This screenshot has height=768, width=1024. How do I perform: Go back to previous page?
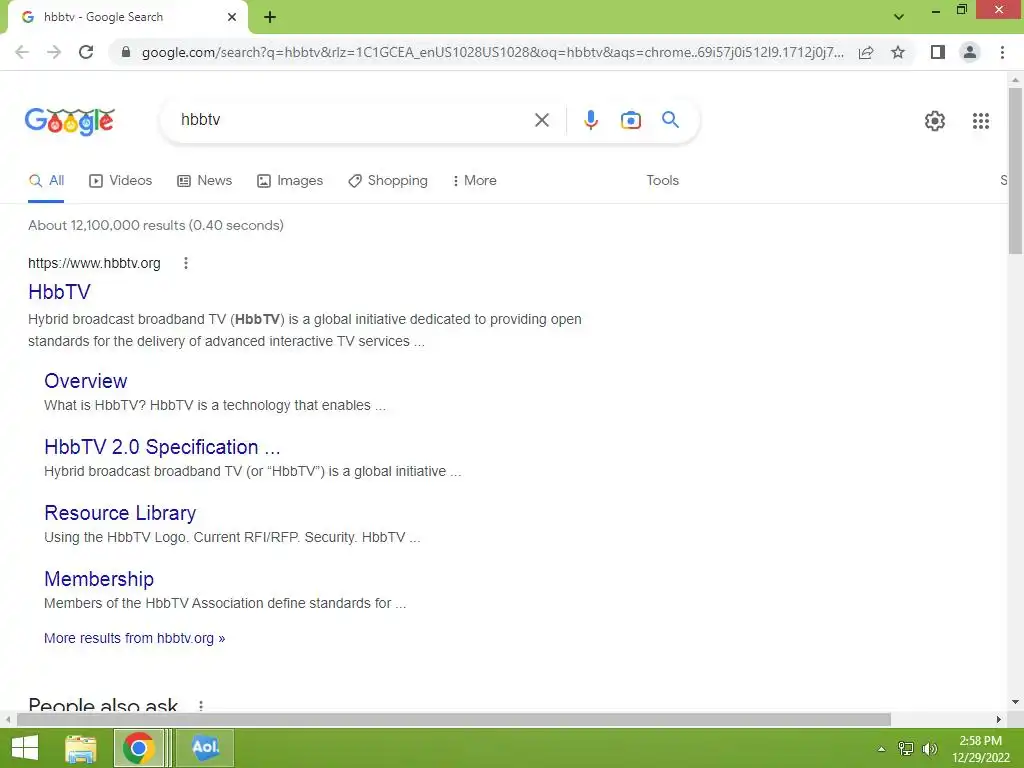tap(22, 52)
